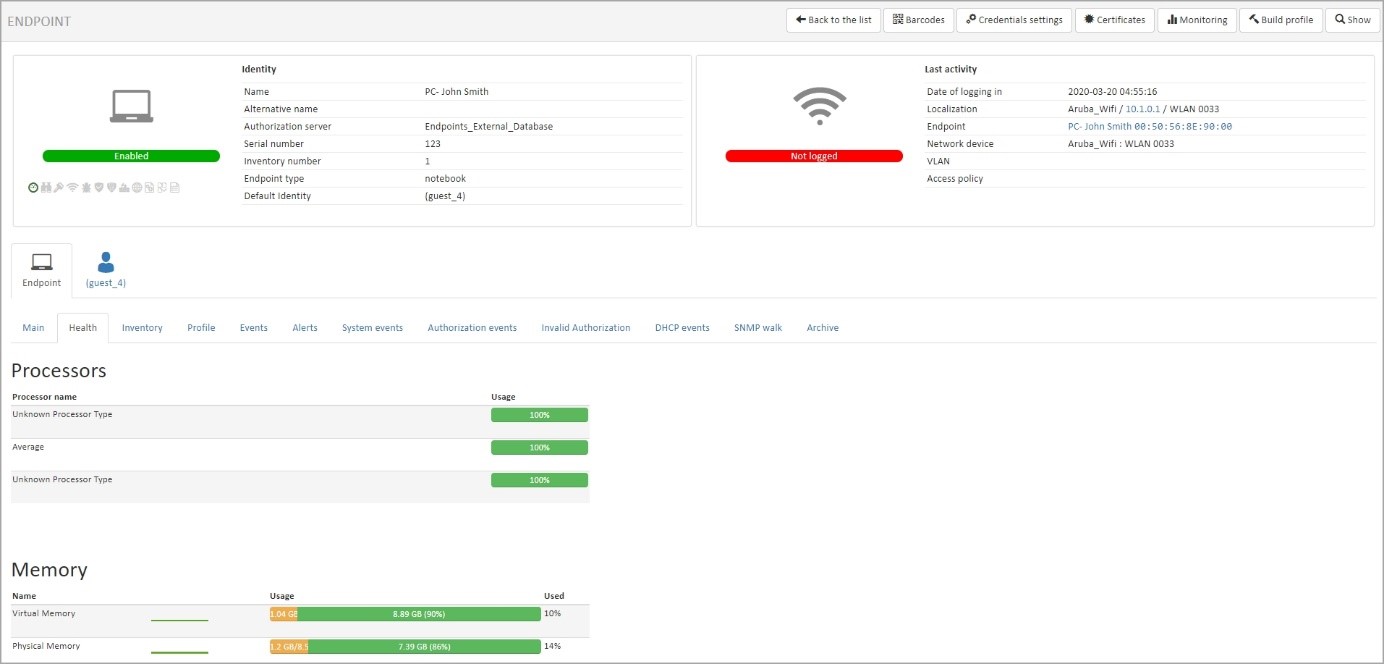Click the Build profile button
This screenshot has width=1384, height=664.
point(1280,20)
